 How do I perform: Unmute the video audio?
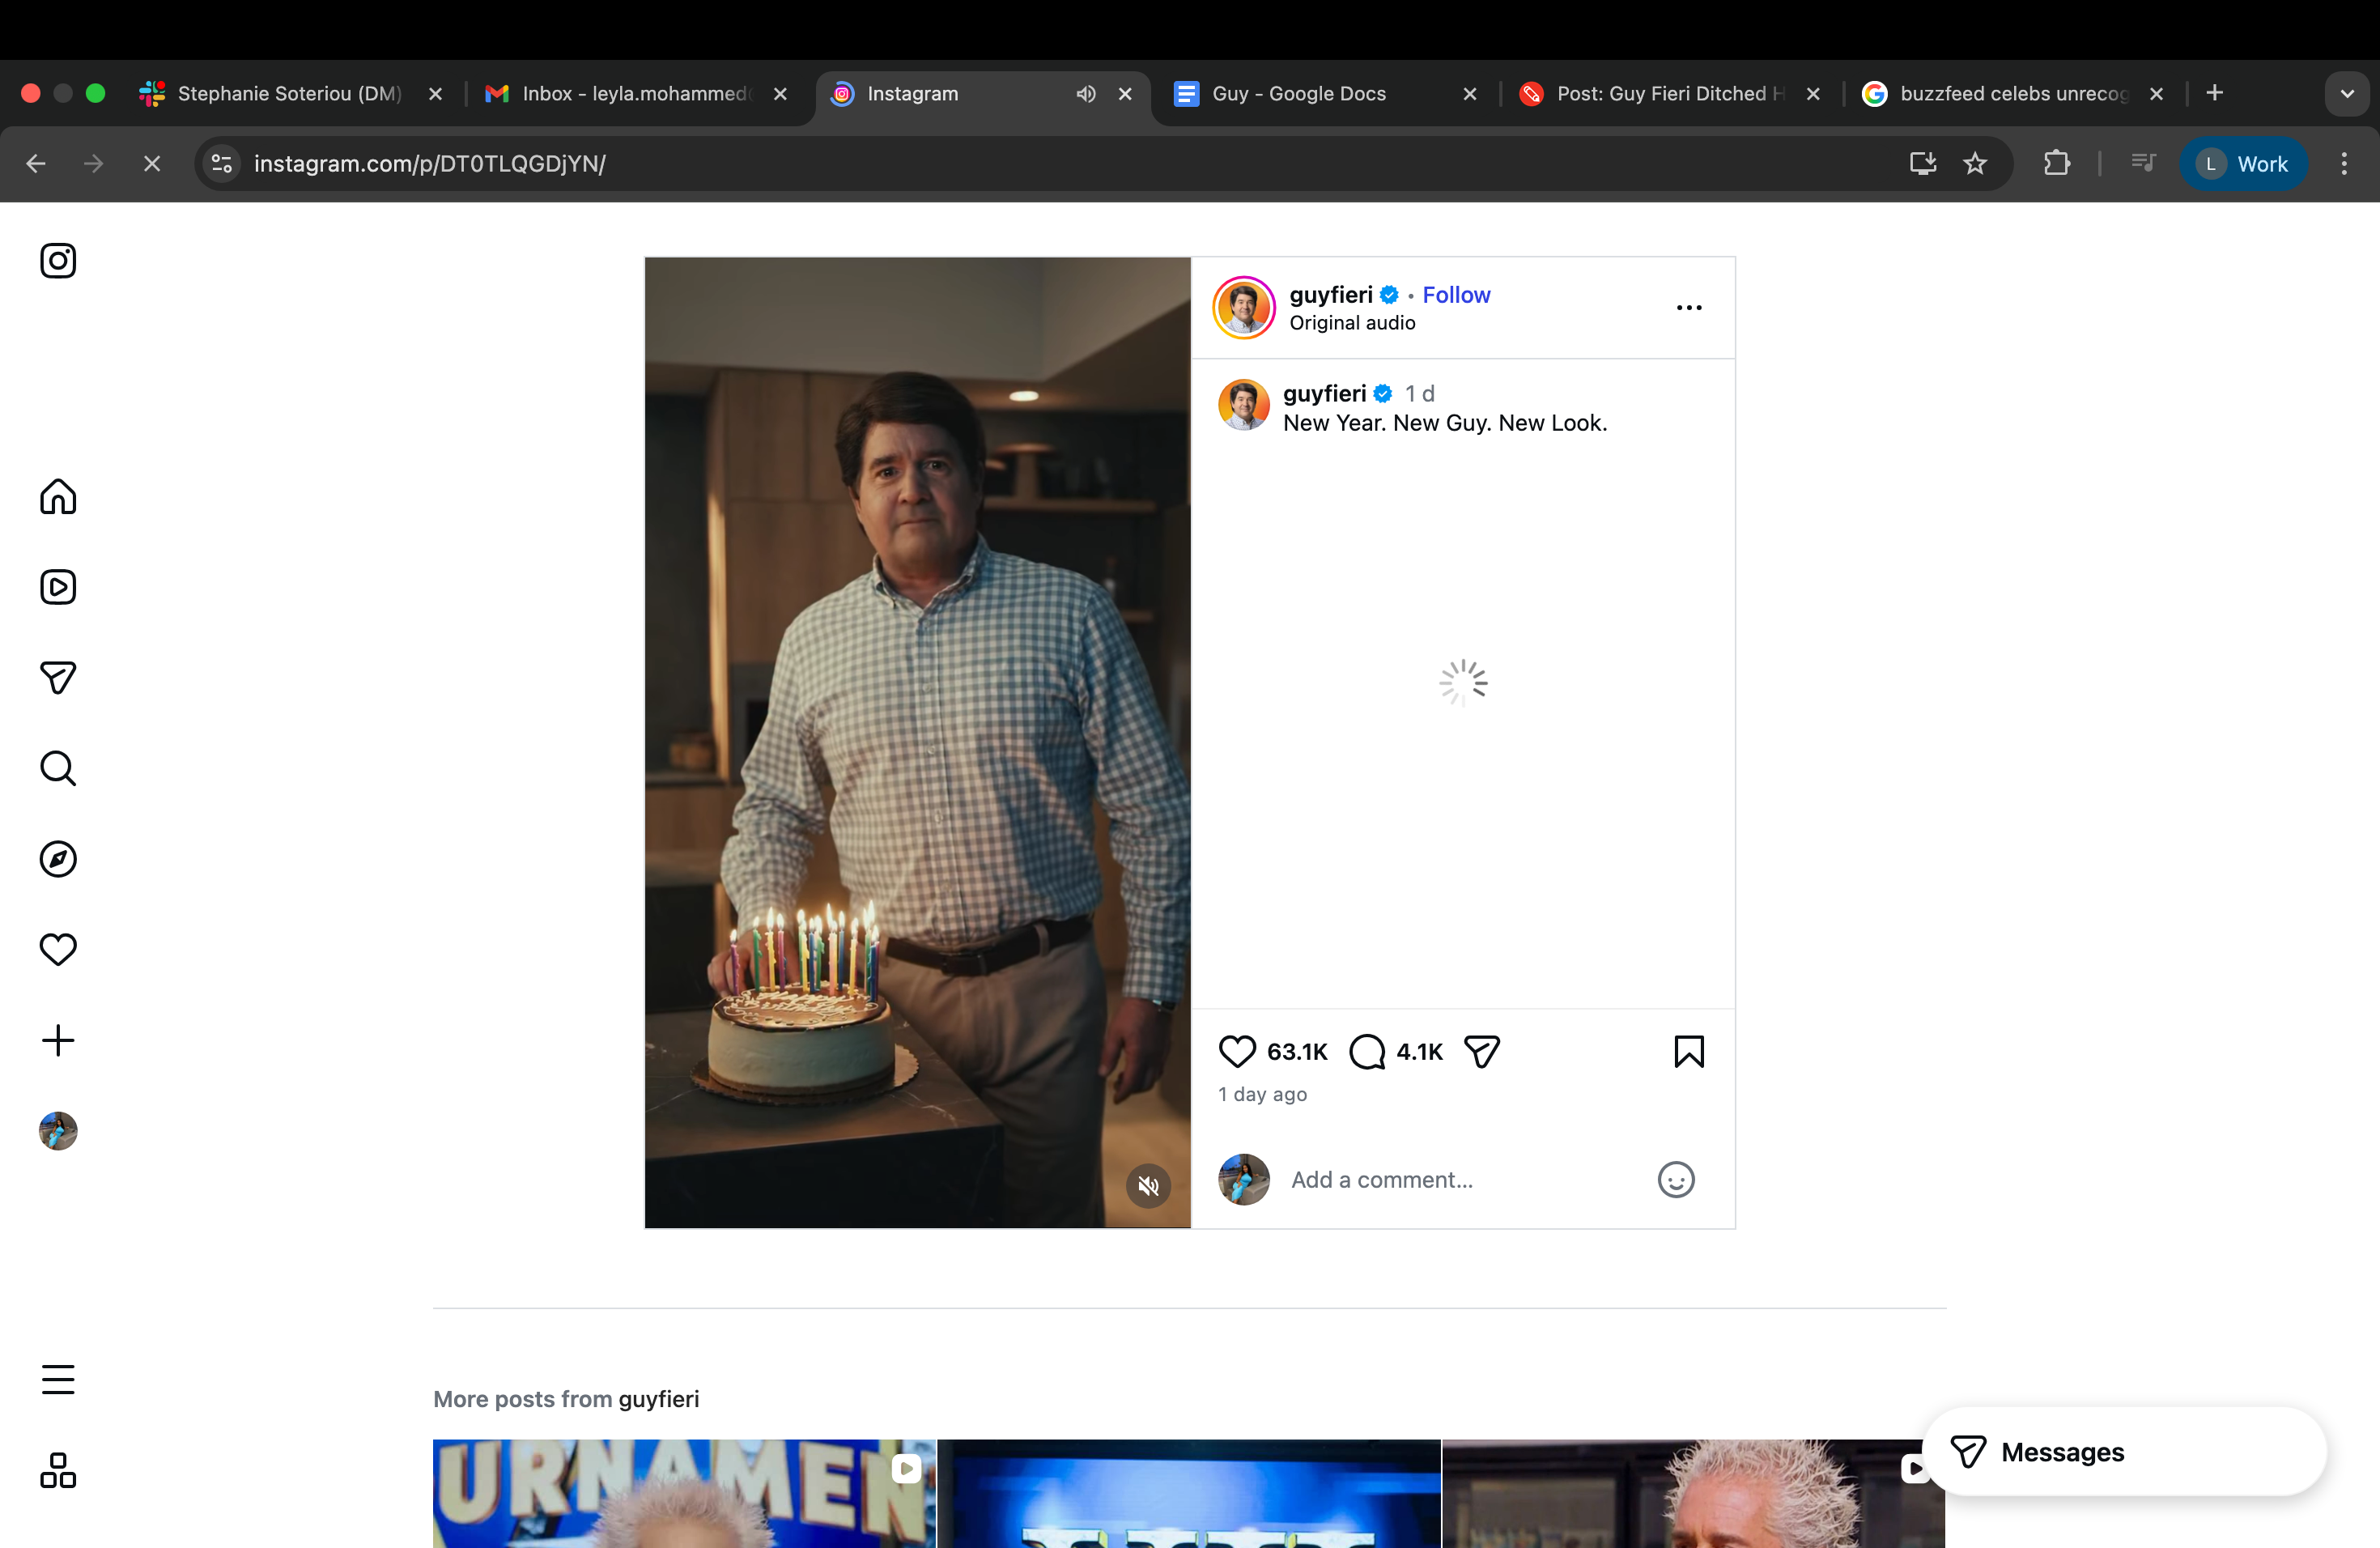pos(1148,1186)
